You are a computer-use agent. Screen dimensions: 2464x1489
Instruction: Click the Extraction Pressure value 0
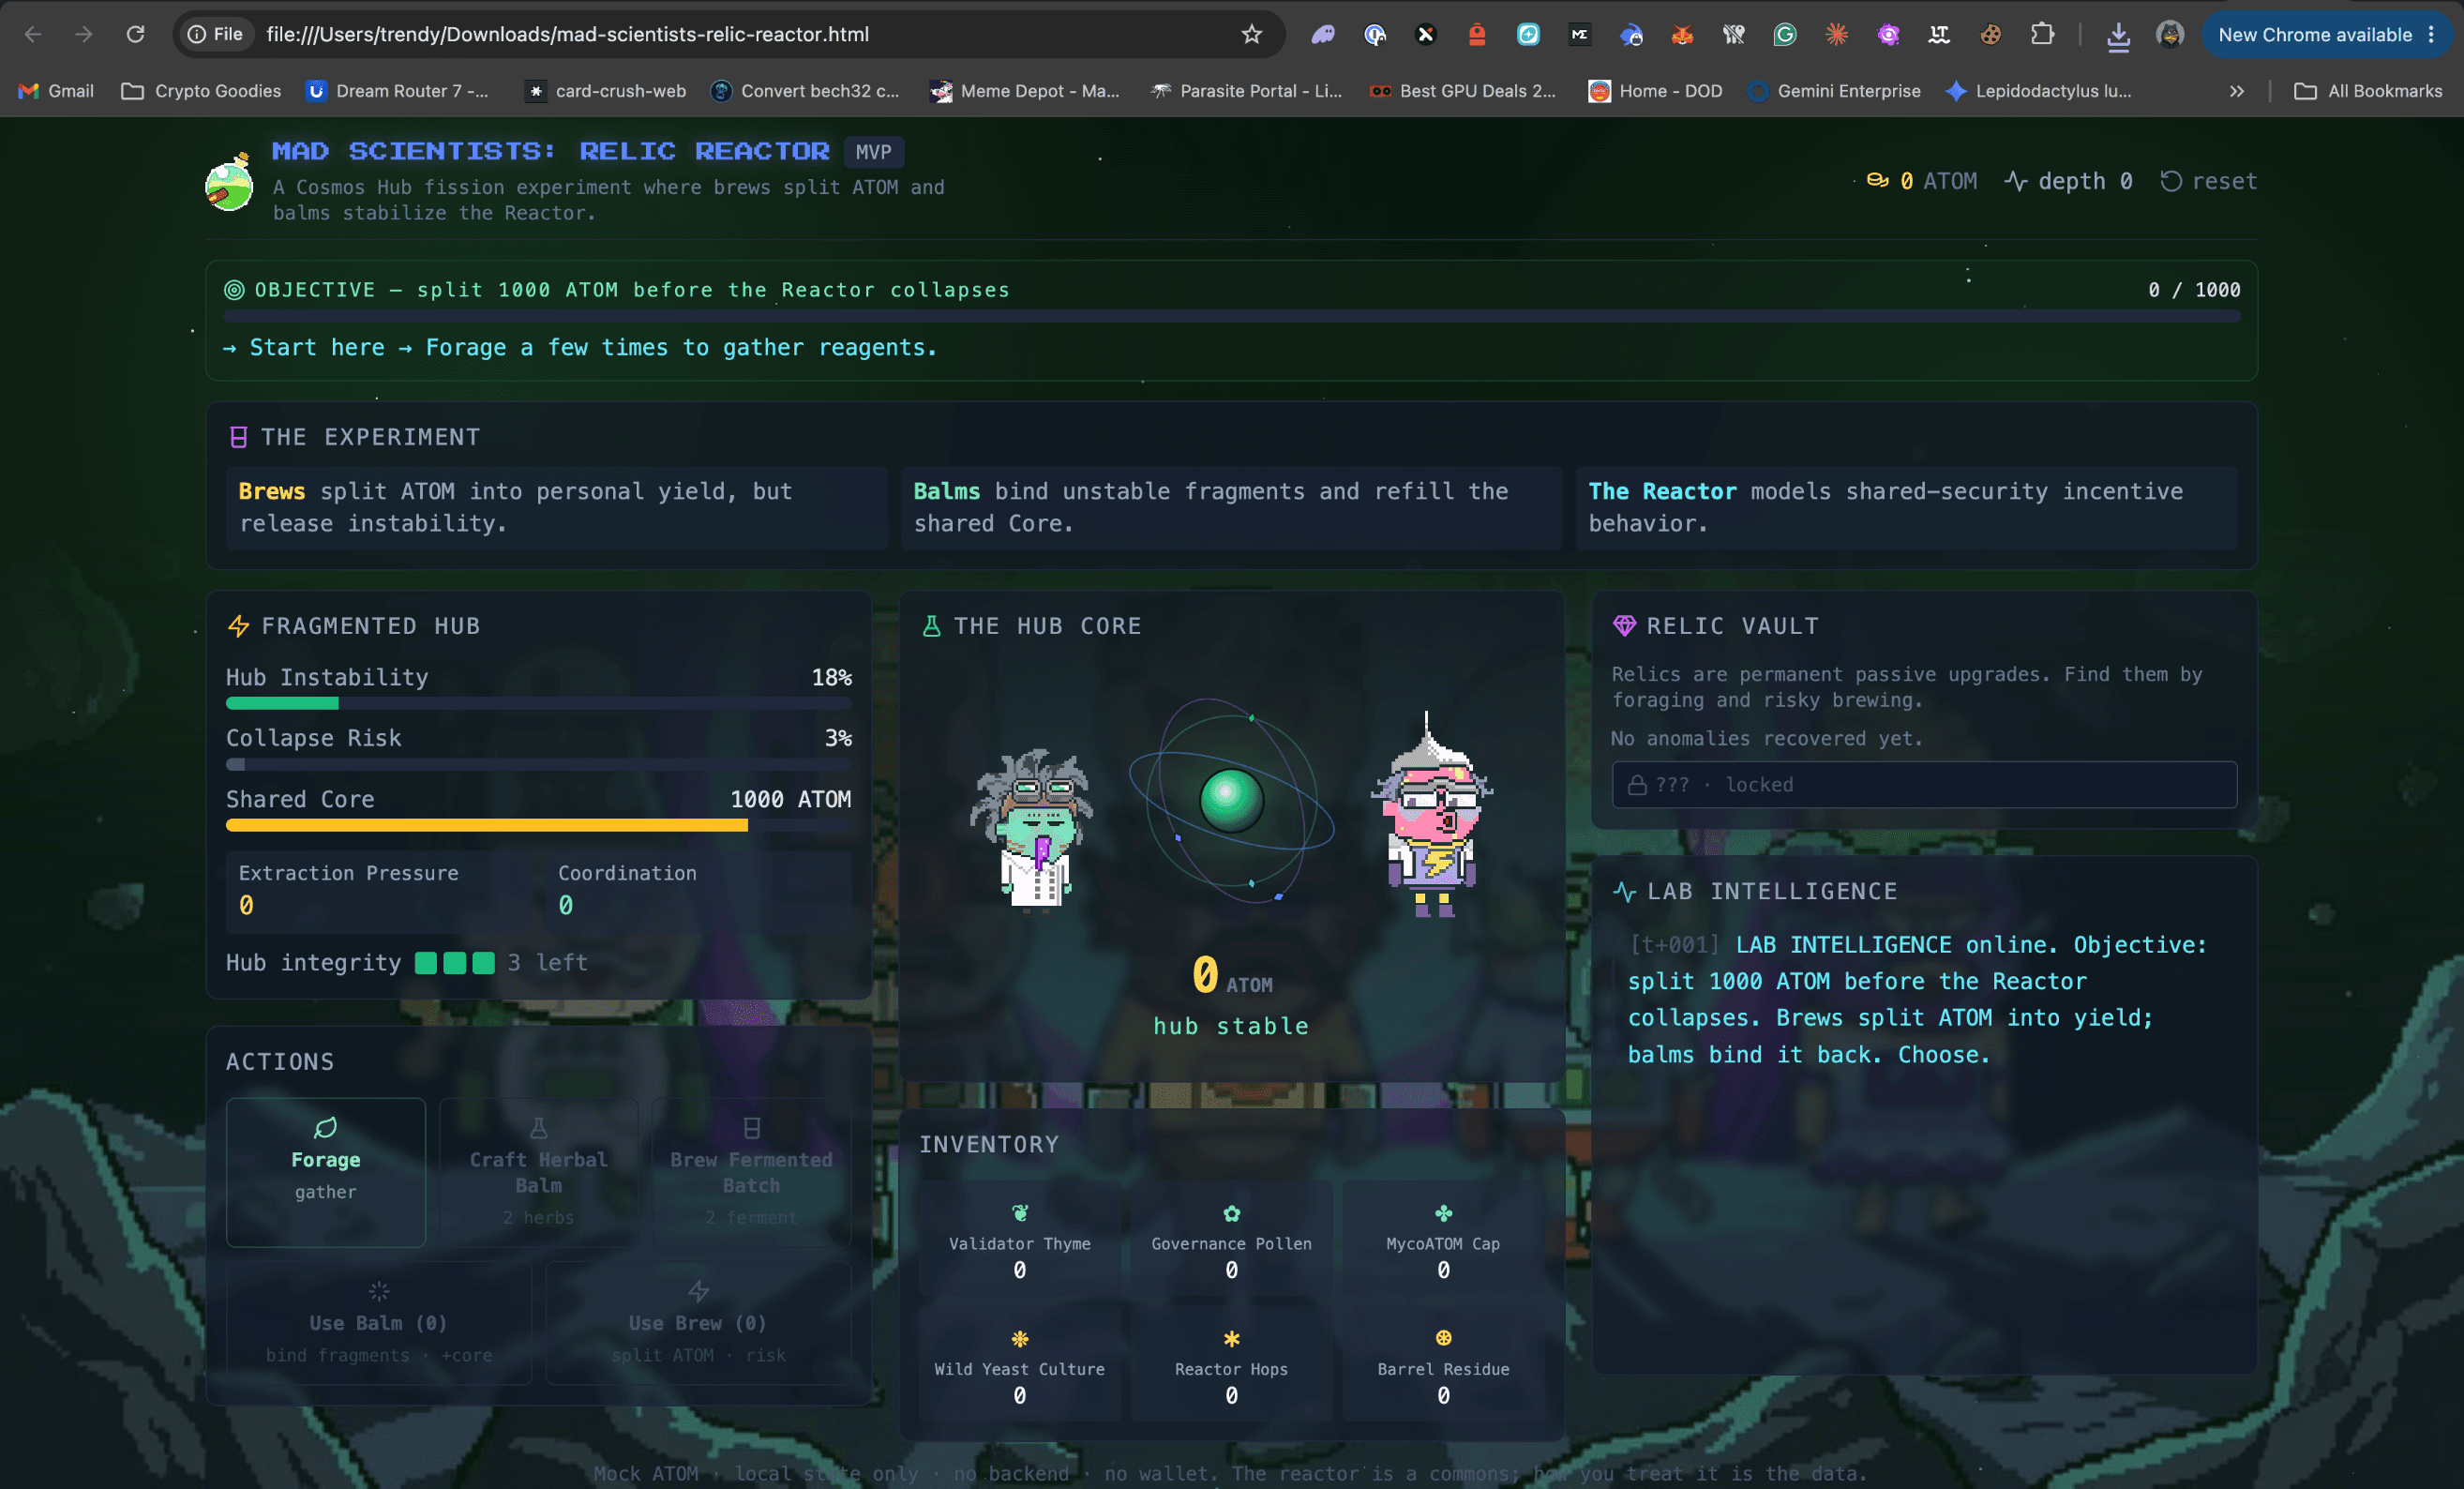(x=246, y=905)
